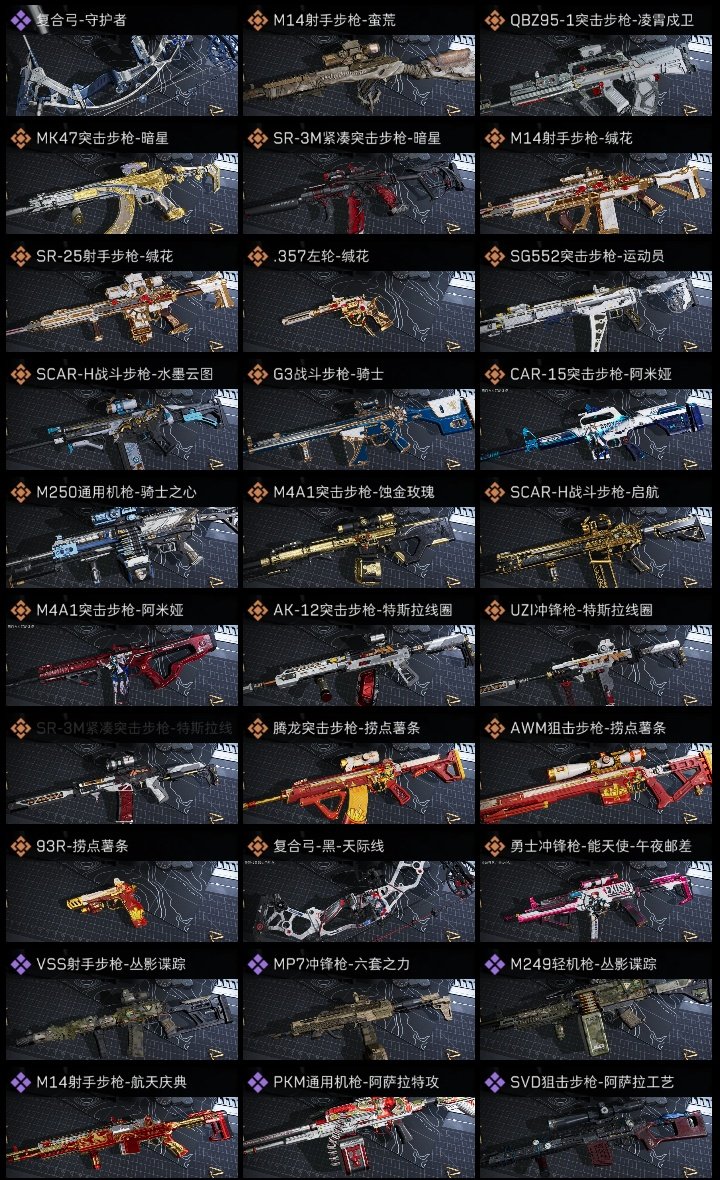Viewport: 720px width, 1180px height.
Task: Click the rarity icon beside SR-3M紧凑突击步枪-暗星
Action: coord(258,138)
